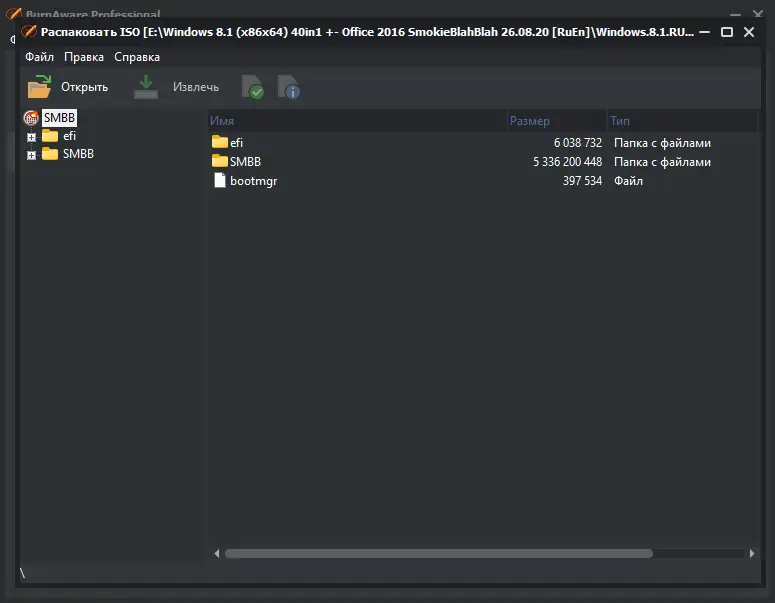This screenshot has width=775, height=603.
Task: Maximize the Распаковать ISO window
Action: [x=727, y=32]
